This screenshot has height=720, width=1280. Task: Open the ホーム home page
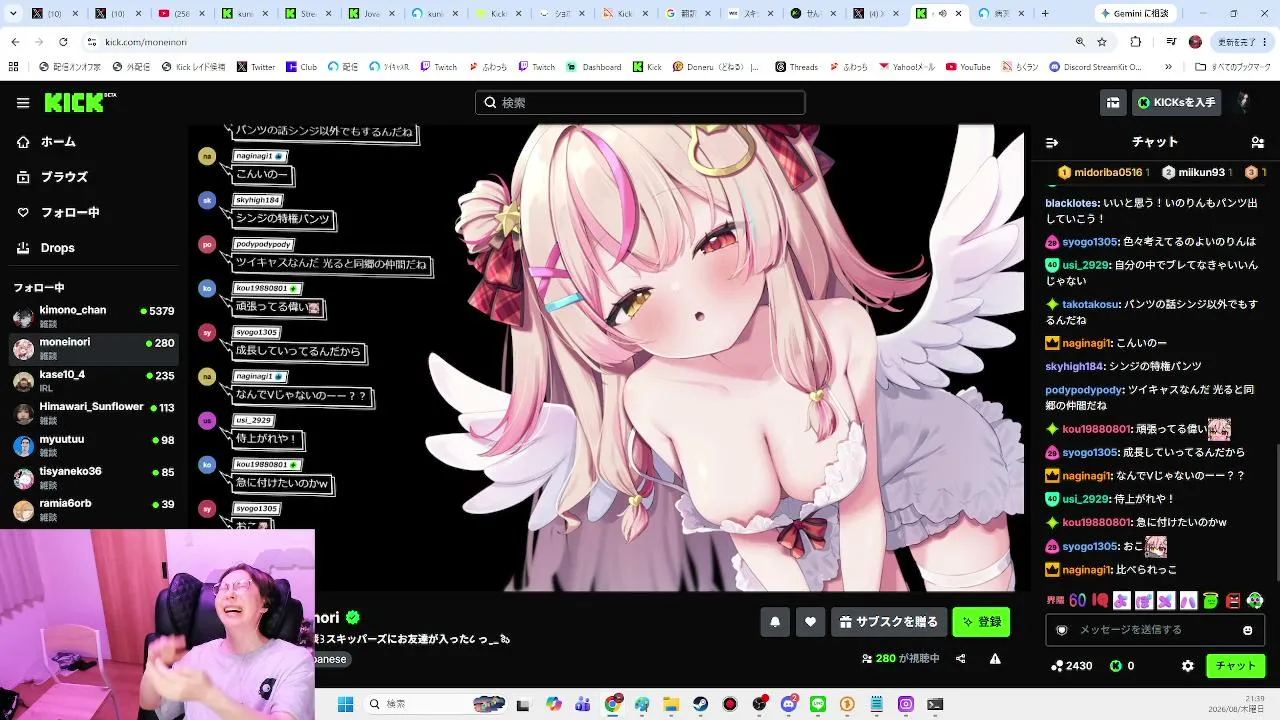coord(47,142)
